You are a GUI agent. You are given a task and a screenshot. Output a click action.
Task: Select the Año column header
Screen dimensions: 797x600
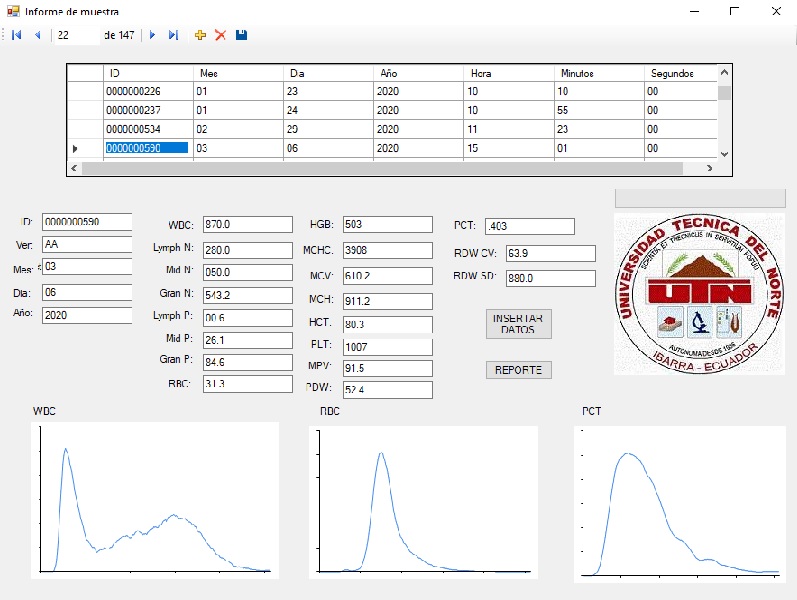click(x=418, y=73)
